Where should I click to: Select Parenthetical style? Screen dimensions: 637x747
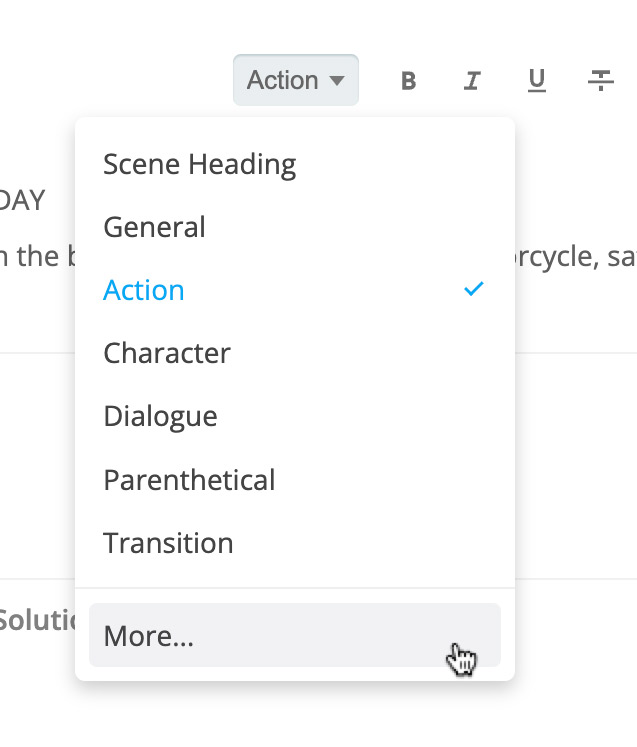pyautogui.click(x=295, y=480)
